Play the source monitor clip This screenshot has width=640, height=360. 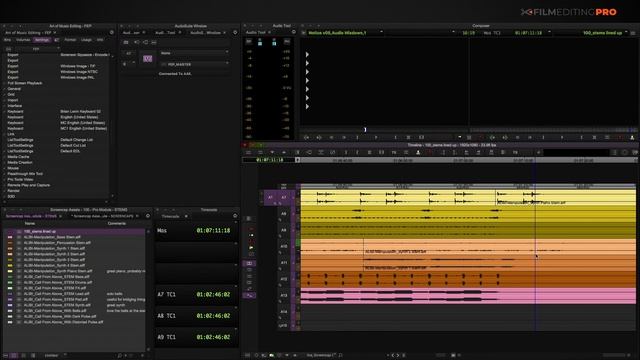coord(376,138)
